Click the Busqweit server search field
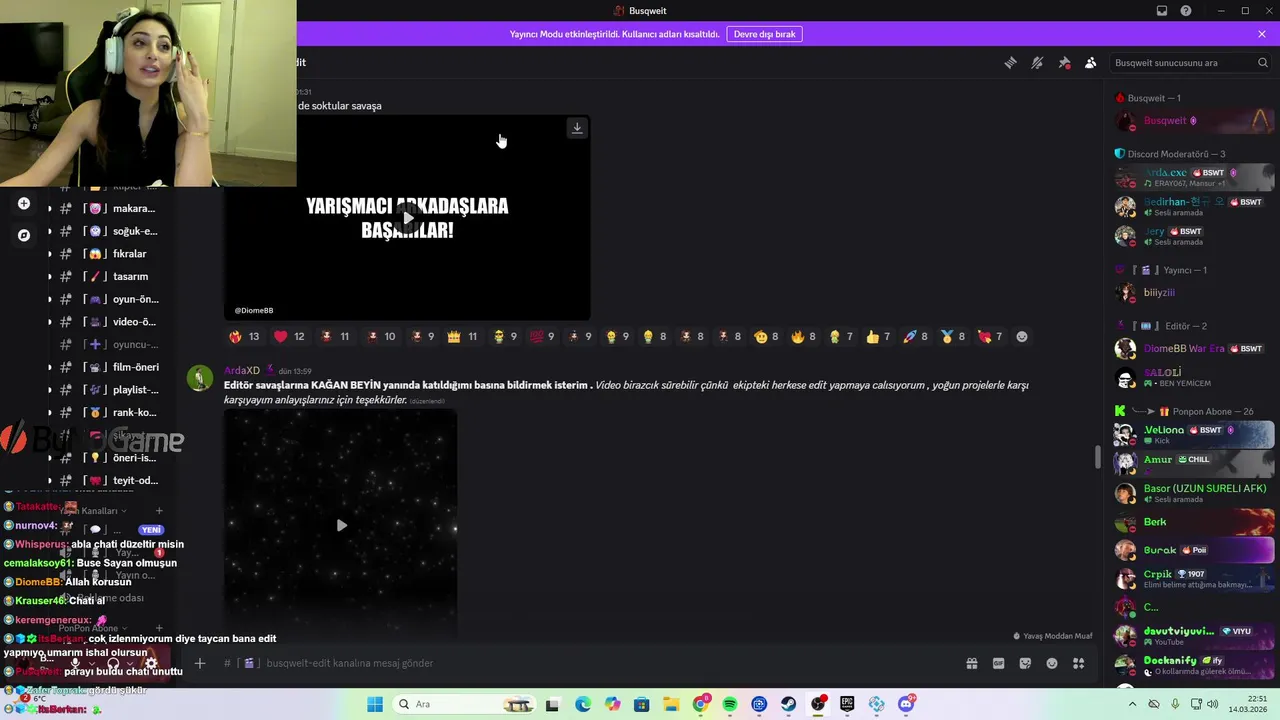The height and width of the screenshot is (720, 1280). click(x=1191, y=62)
